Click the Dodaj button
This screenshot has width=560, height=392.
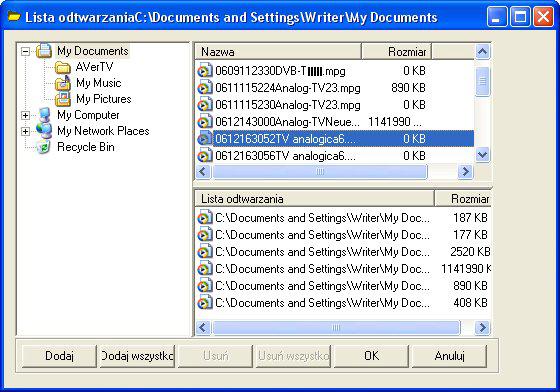pos(59,356)
